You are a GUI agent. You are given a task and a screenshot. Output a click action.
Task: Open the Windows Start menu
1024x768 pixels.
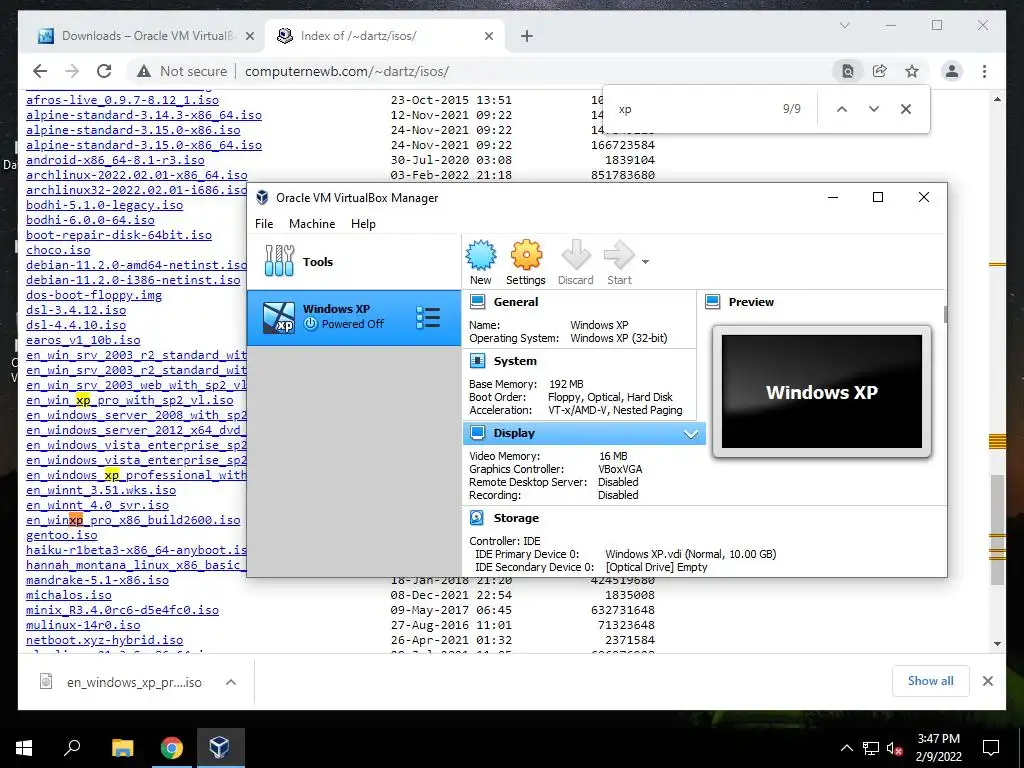pyautogui.click(x=24, y=748)
